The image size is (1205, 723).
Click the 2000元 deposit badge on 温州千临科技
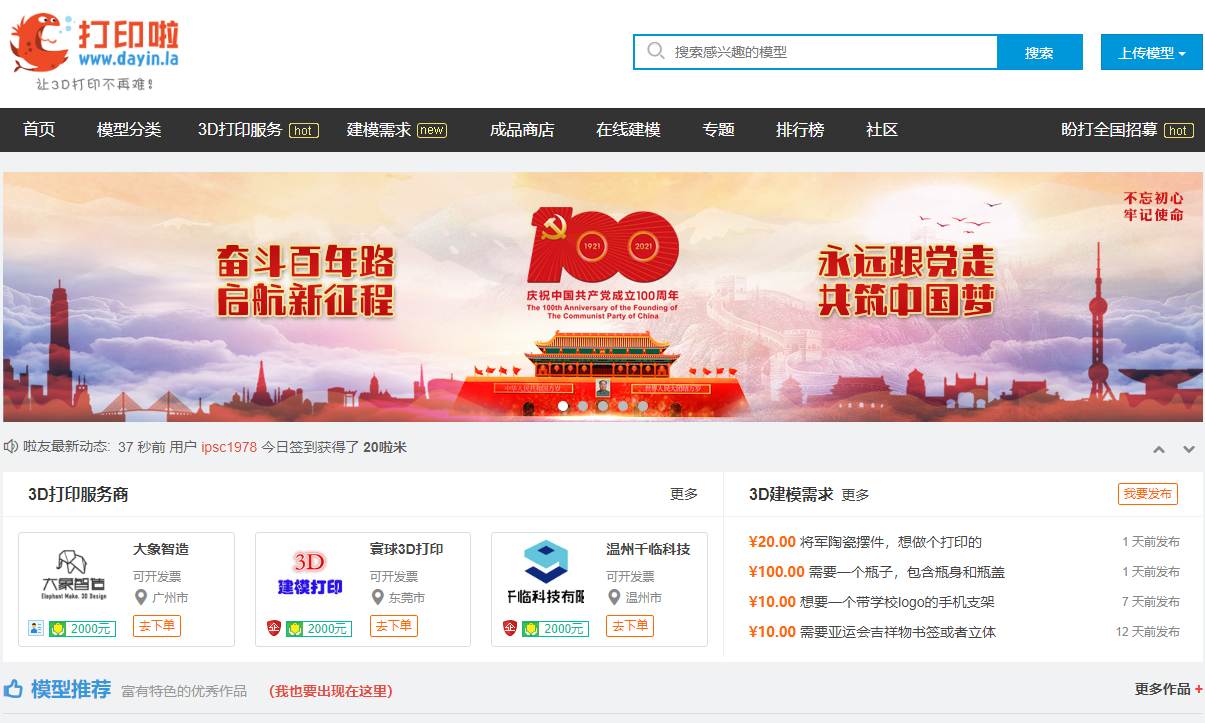(555, 629)
